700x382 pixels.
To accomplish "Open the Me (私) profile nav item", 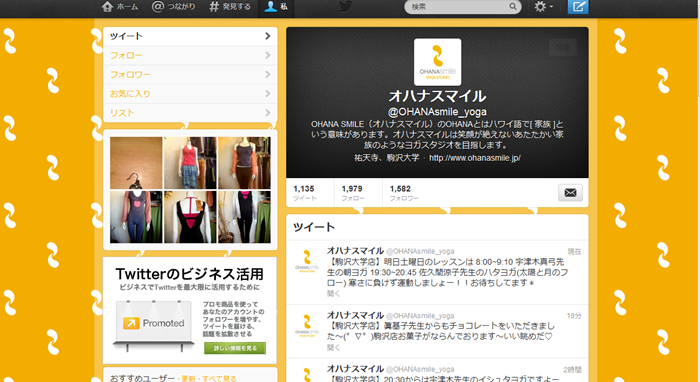I will (276, 7).
